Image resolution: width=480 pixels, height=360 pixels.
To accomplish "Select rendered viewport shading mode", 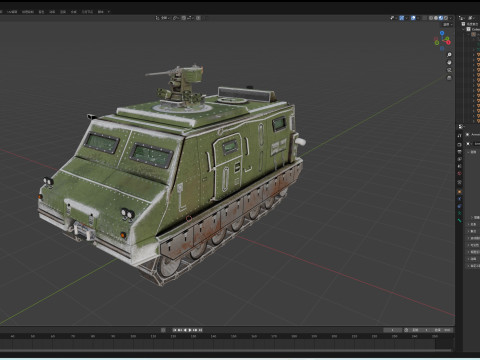I will [x=446, y=18].
